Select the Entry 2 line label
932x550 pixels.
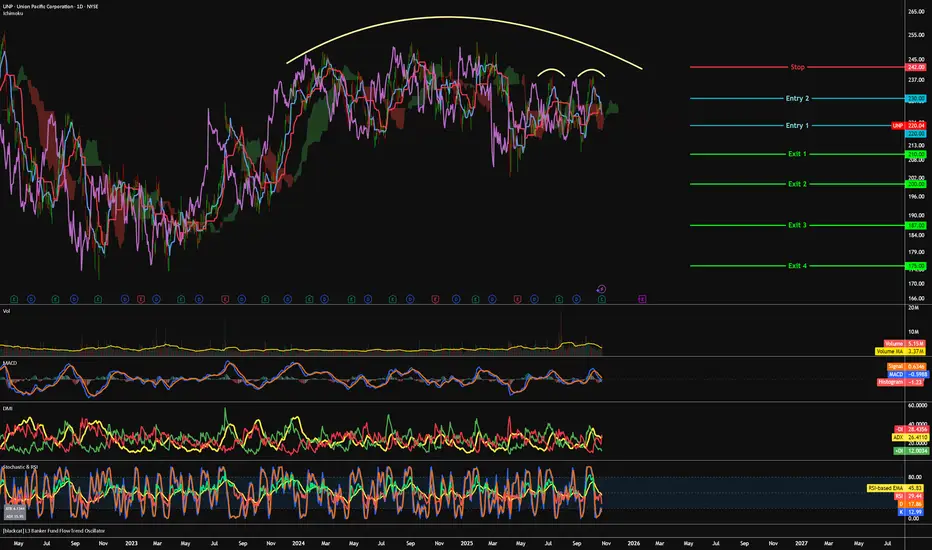pos(797,99)
